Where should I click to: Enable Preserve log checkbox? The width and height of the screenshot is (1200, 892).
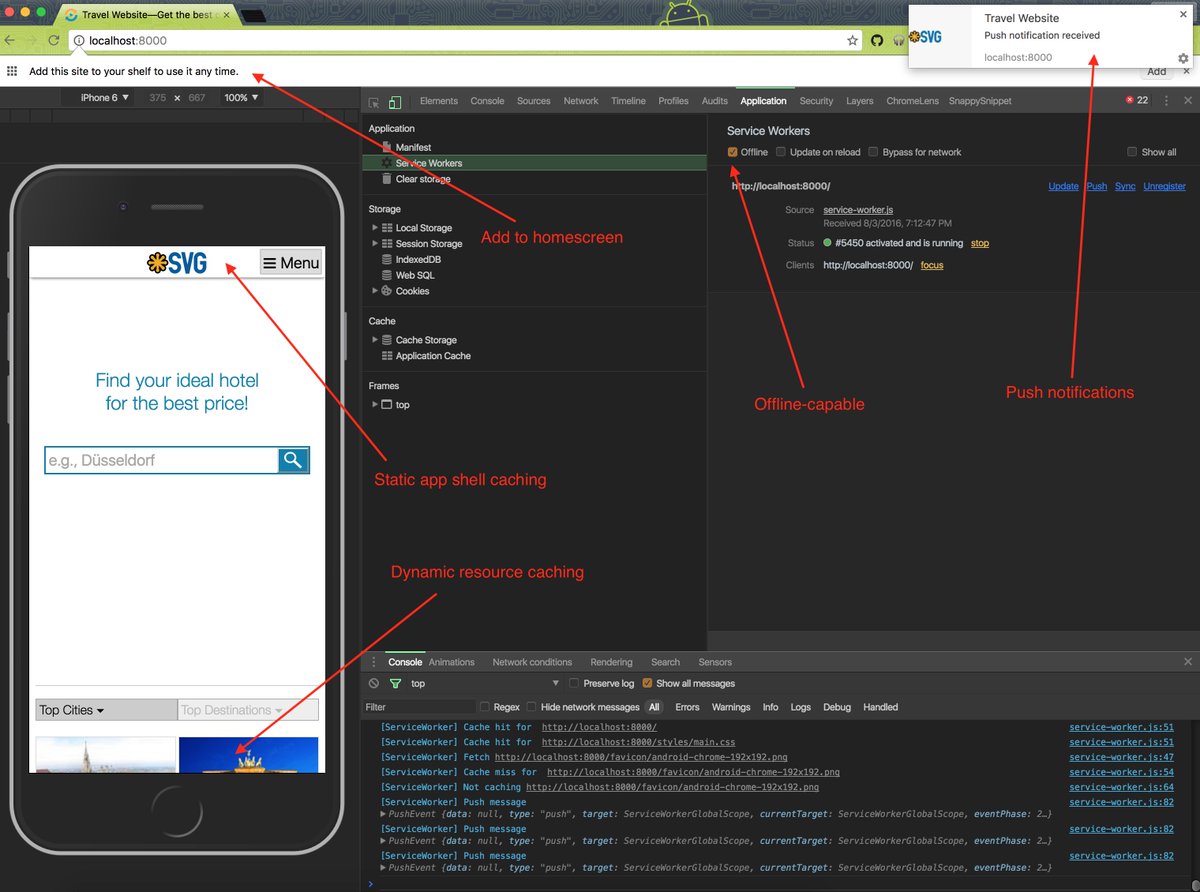tap(574, 684)
